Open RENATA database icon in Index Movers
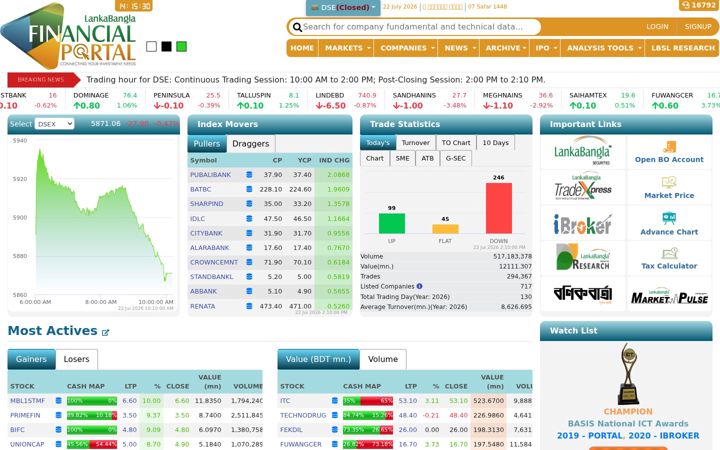The height and width of the screenshot is (450, 720). [x=249, y=306]
